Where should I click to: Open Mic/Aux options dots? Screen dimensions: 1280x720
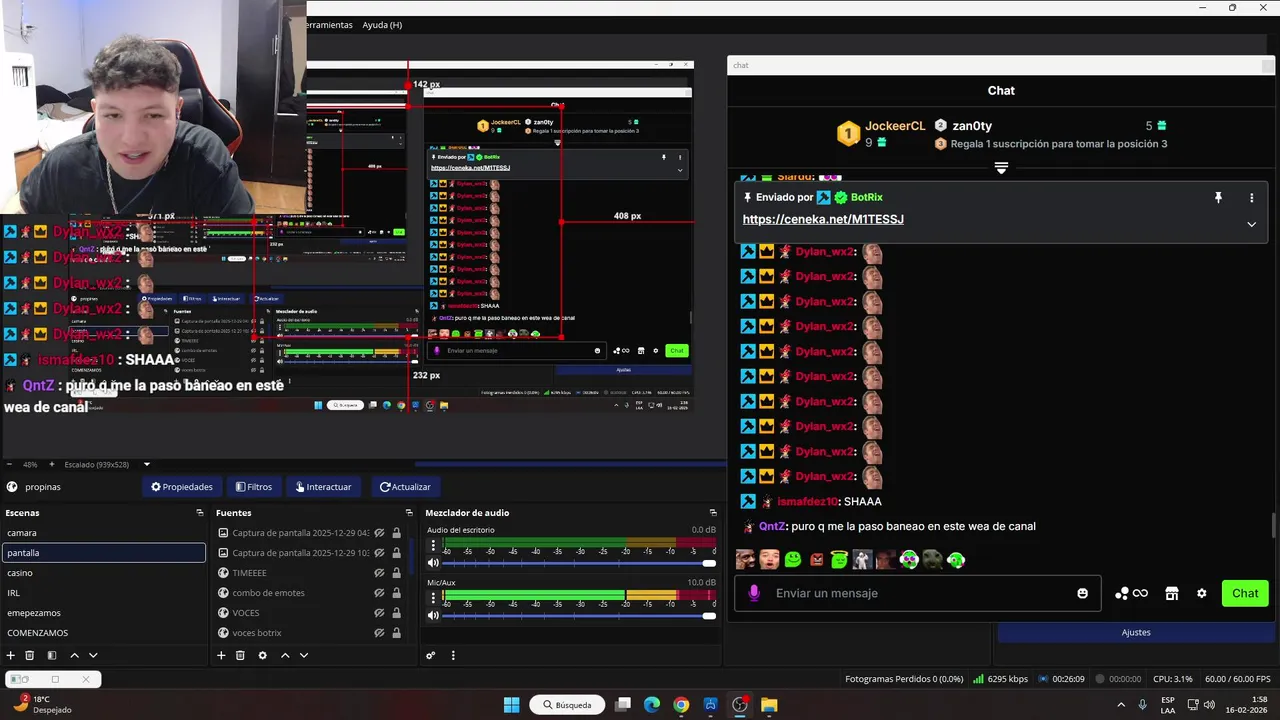coord(433,597)
